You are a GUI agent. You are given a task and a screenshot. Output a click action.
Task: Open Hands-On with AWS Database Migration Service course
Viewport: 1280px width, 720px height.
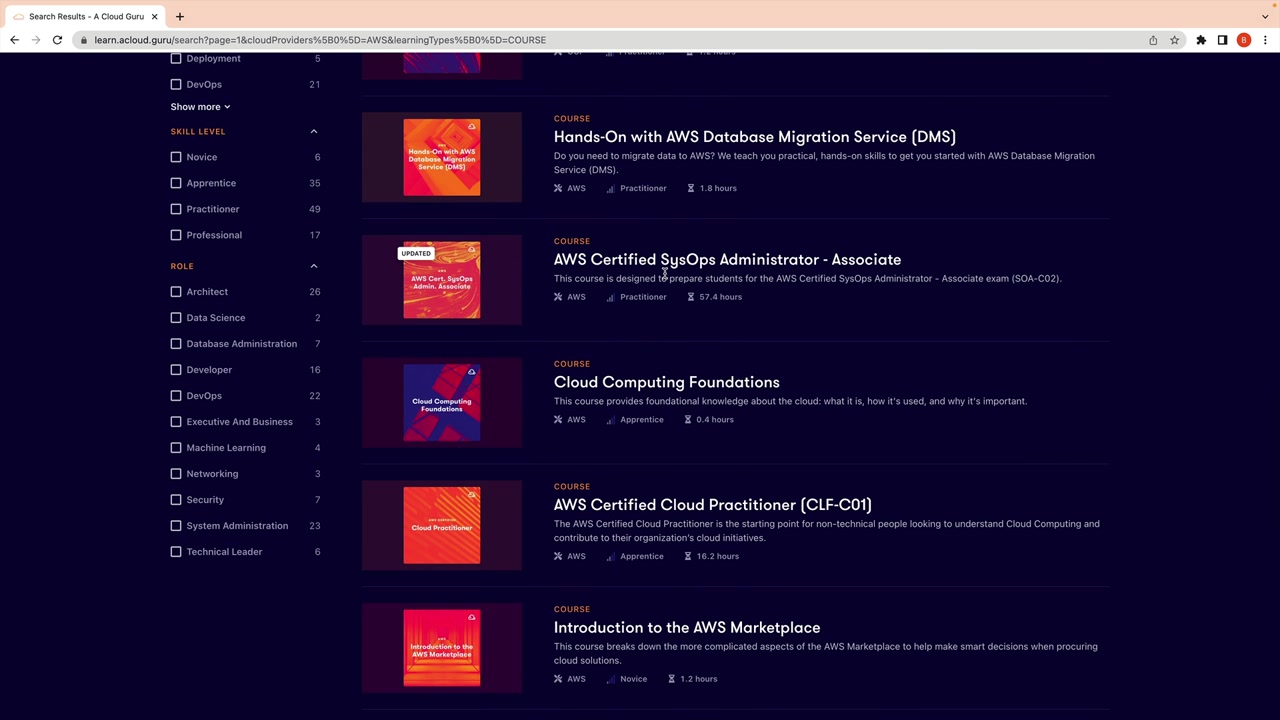(755, 137)
